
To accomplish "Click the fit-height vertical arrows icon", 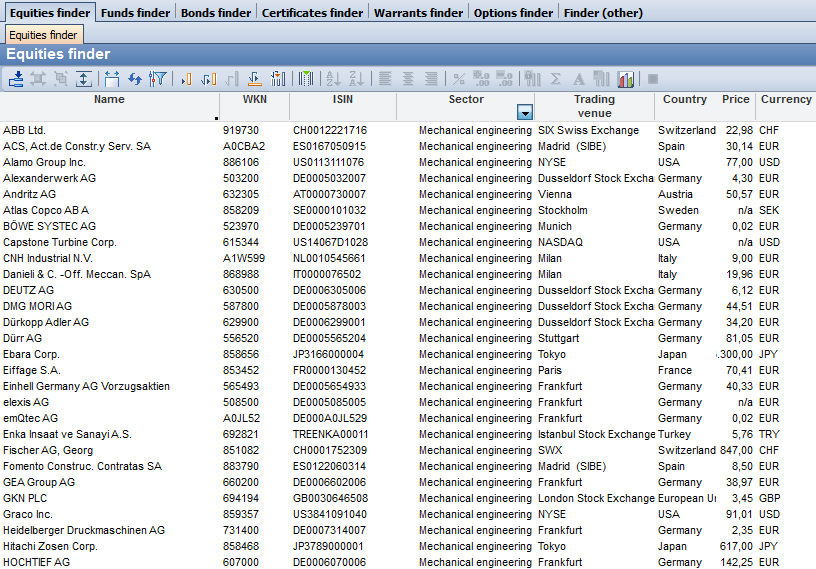I will click(x=84, y=79).
